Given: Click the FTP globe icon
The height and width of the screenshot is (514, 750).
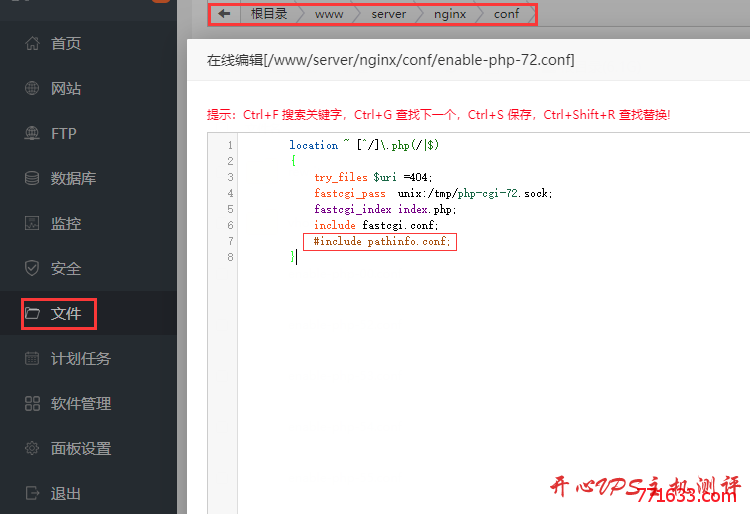Looking at the screenshot, I should 32,133.
